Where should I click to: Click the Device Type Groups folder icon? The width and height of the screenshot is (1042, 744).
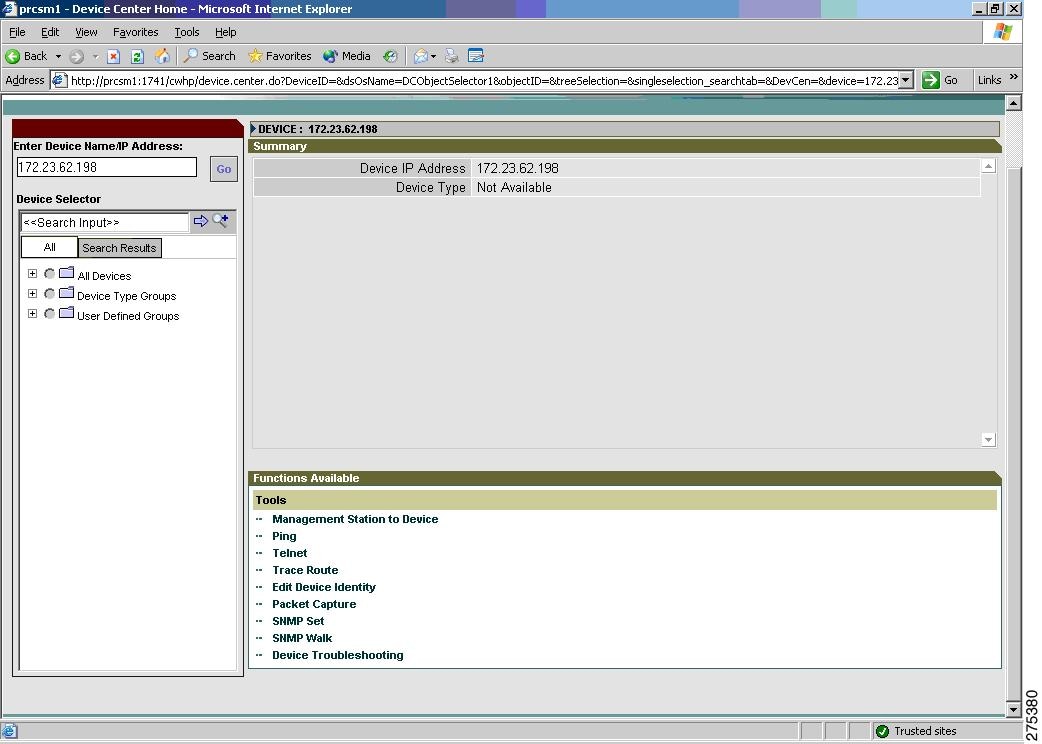click(66, 293)
